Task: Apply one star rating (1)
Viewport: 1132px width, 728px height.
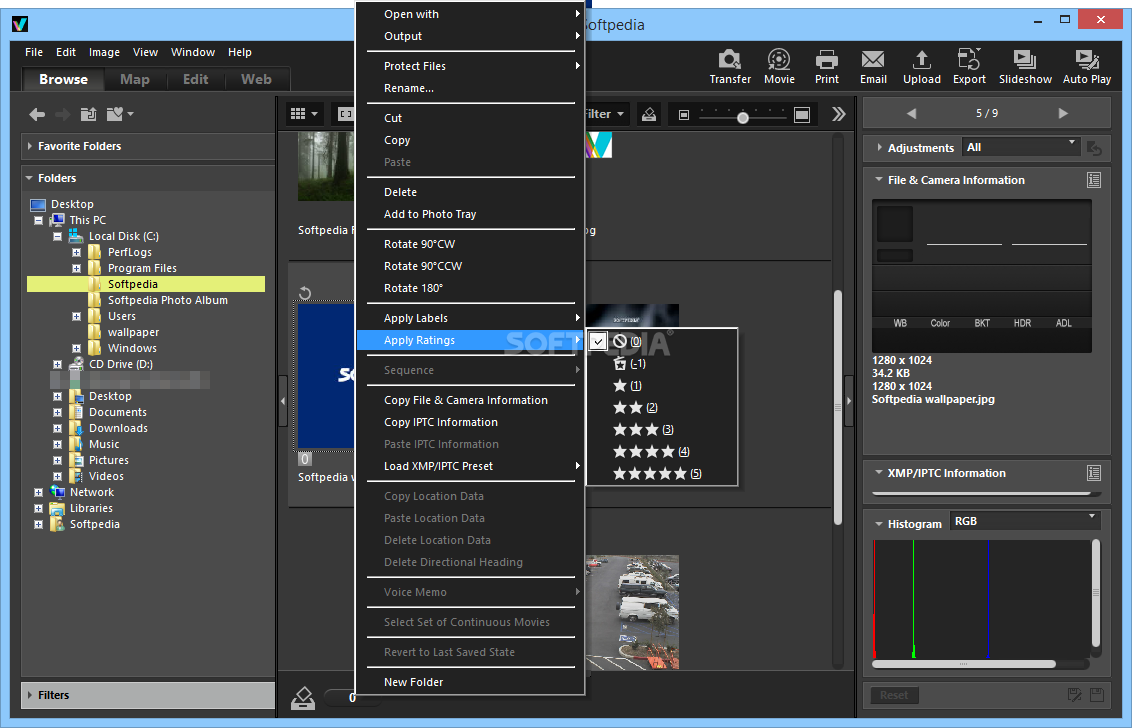Action: coord(627,386)
